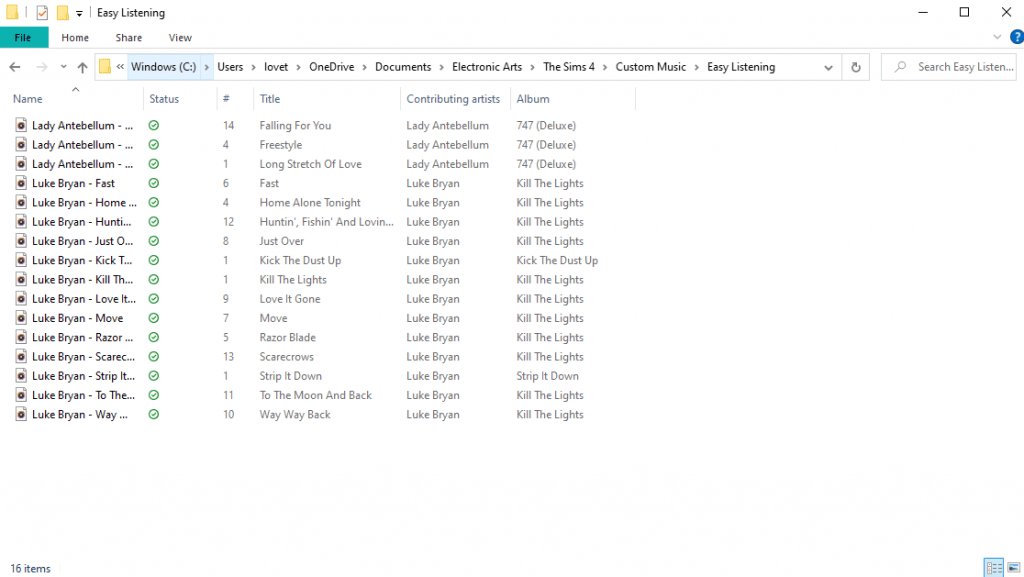Select Luke Bryan - Just Over file icon
Screen dimensions: 1024x577
tap(21, 241)
